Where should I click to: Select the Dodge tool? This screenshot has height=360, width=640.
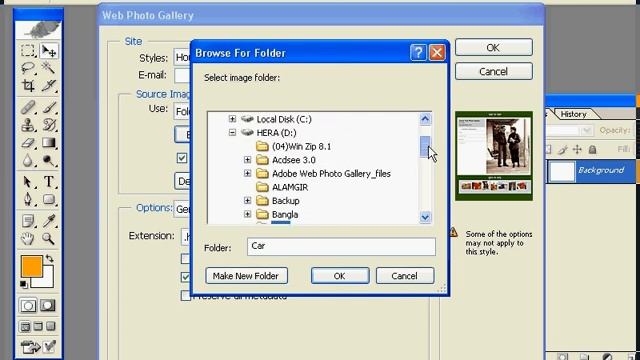[49, 161]
